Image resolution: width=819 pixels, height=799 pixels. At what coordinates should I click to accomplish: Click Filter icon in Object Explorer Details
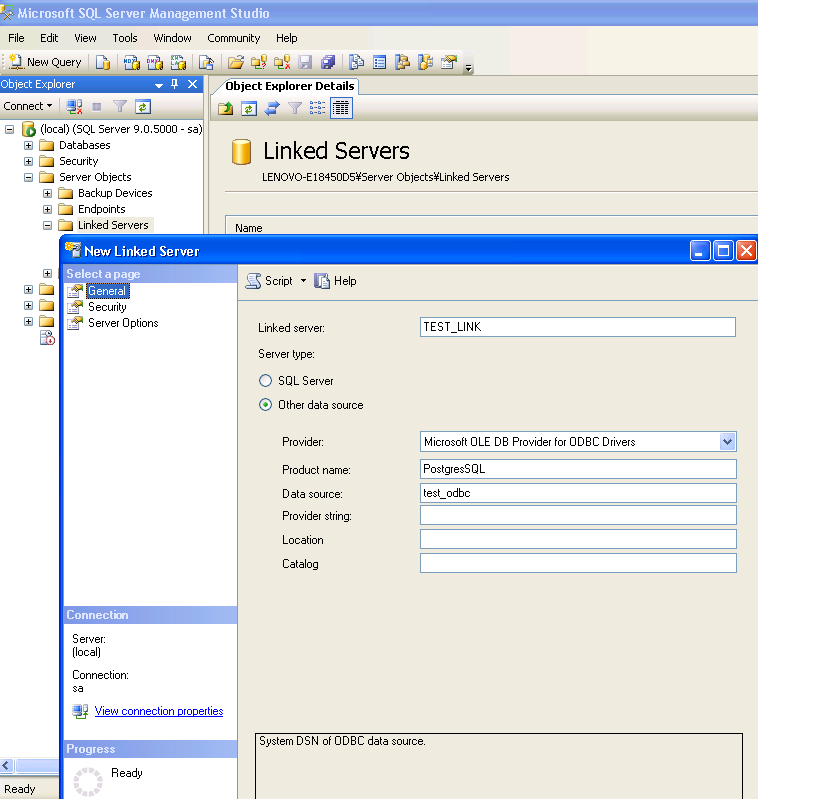tap(295, 109)
